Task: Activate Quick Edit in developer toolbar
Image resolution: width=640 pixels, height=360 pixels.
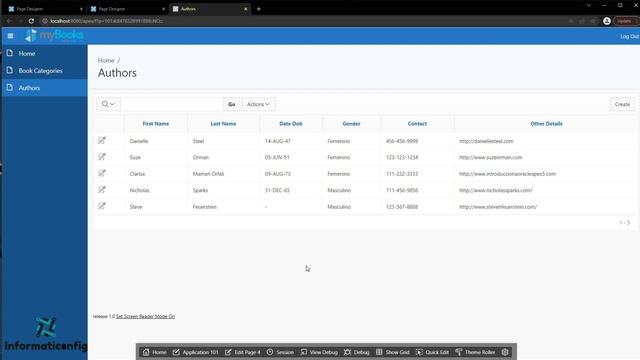Action: [x=432, y=352]
